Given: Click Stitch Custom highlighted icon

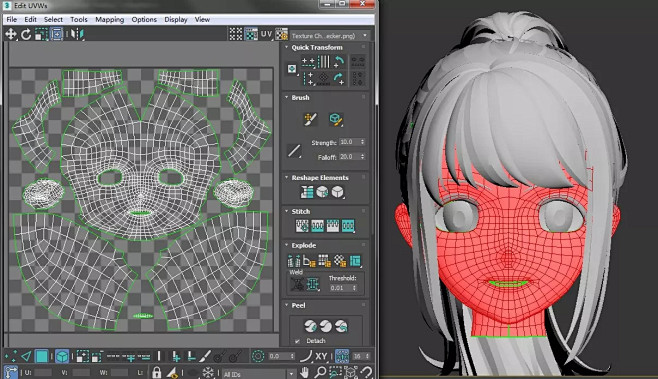Looking at the screenshot, I should click(x=348, y=226).
